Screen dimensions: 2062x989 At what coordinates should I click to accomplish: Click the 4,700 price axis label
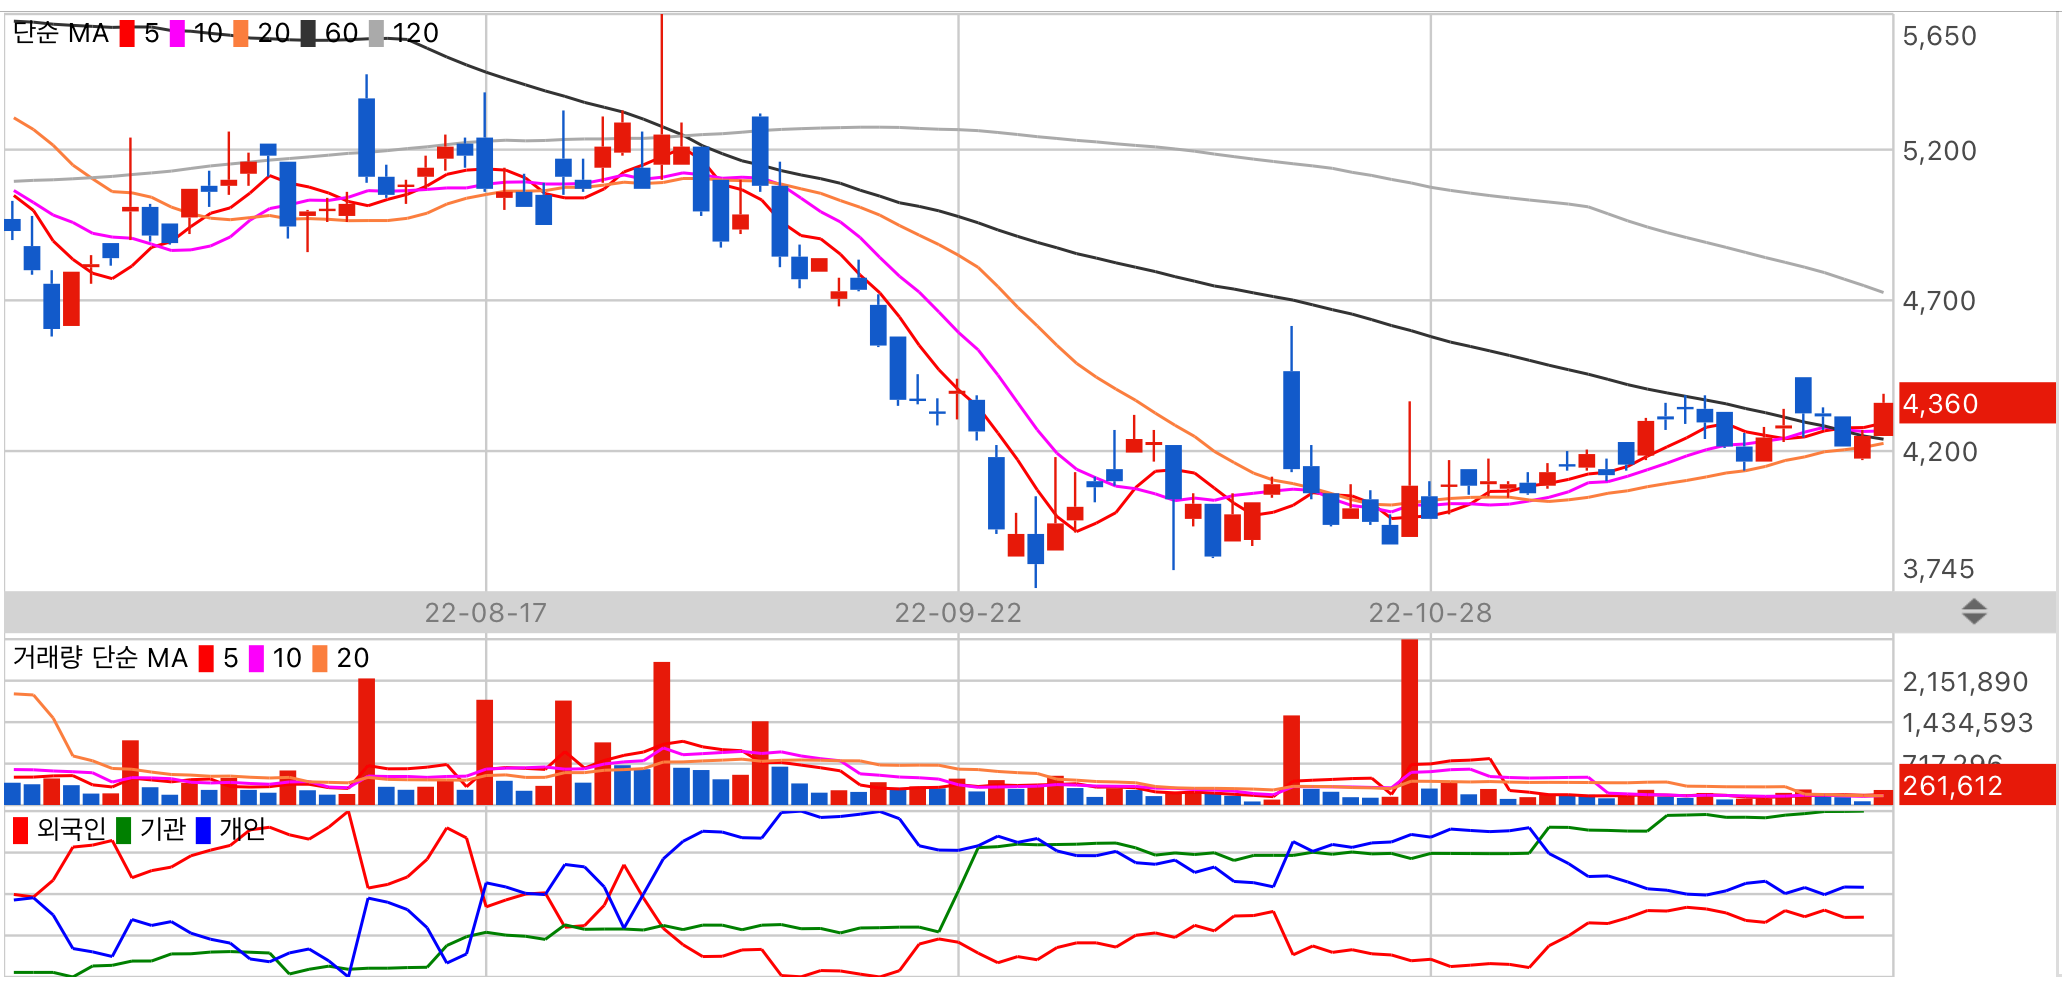click(1939, 301)
